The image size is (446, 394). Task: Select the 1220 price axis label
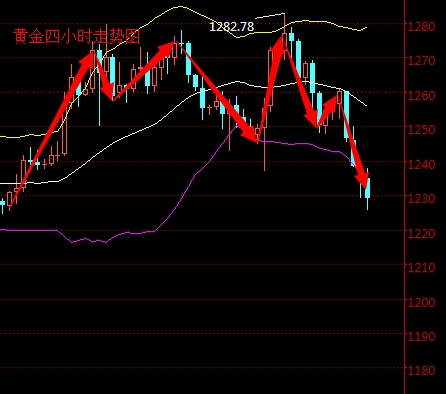422,234
